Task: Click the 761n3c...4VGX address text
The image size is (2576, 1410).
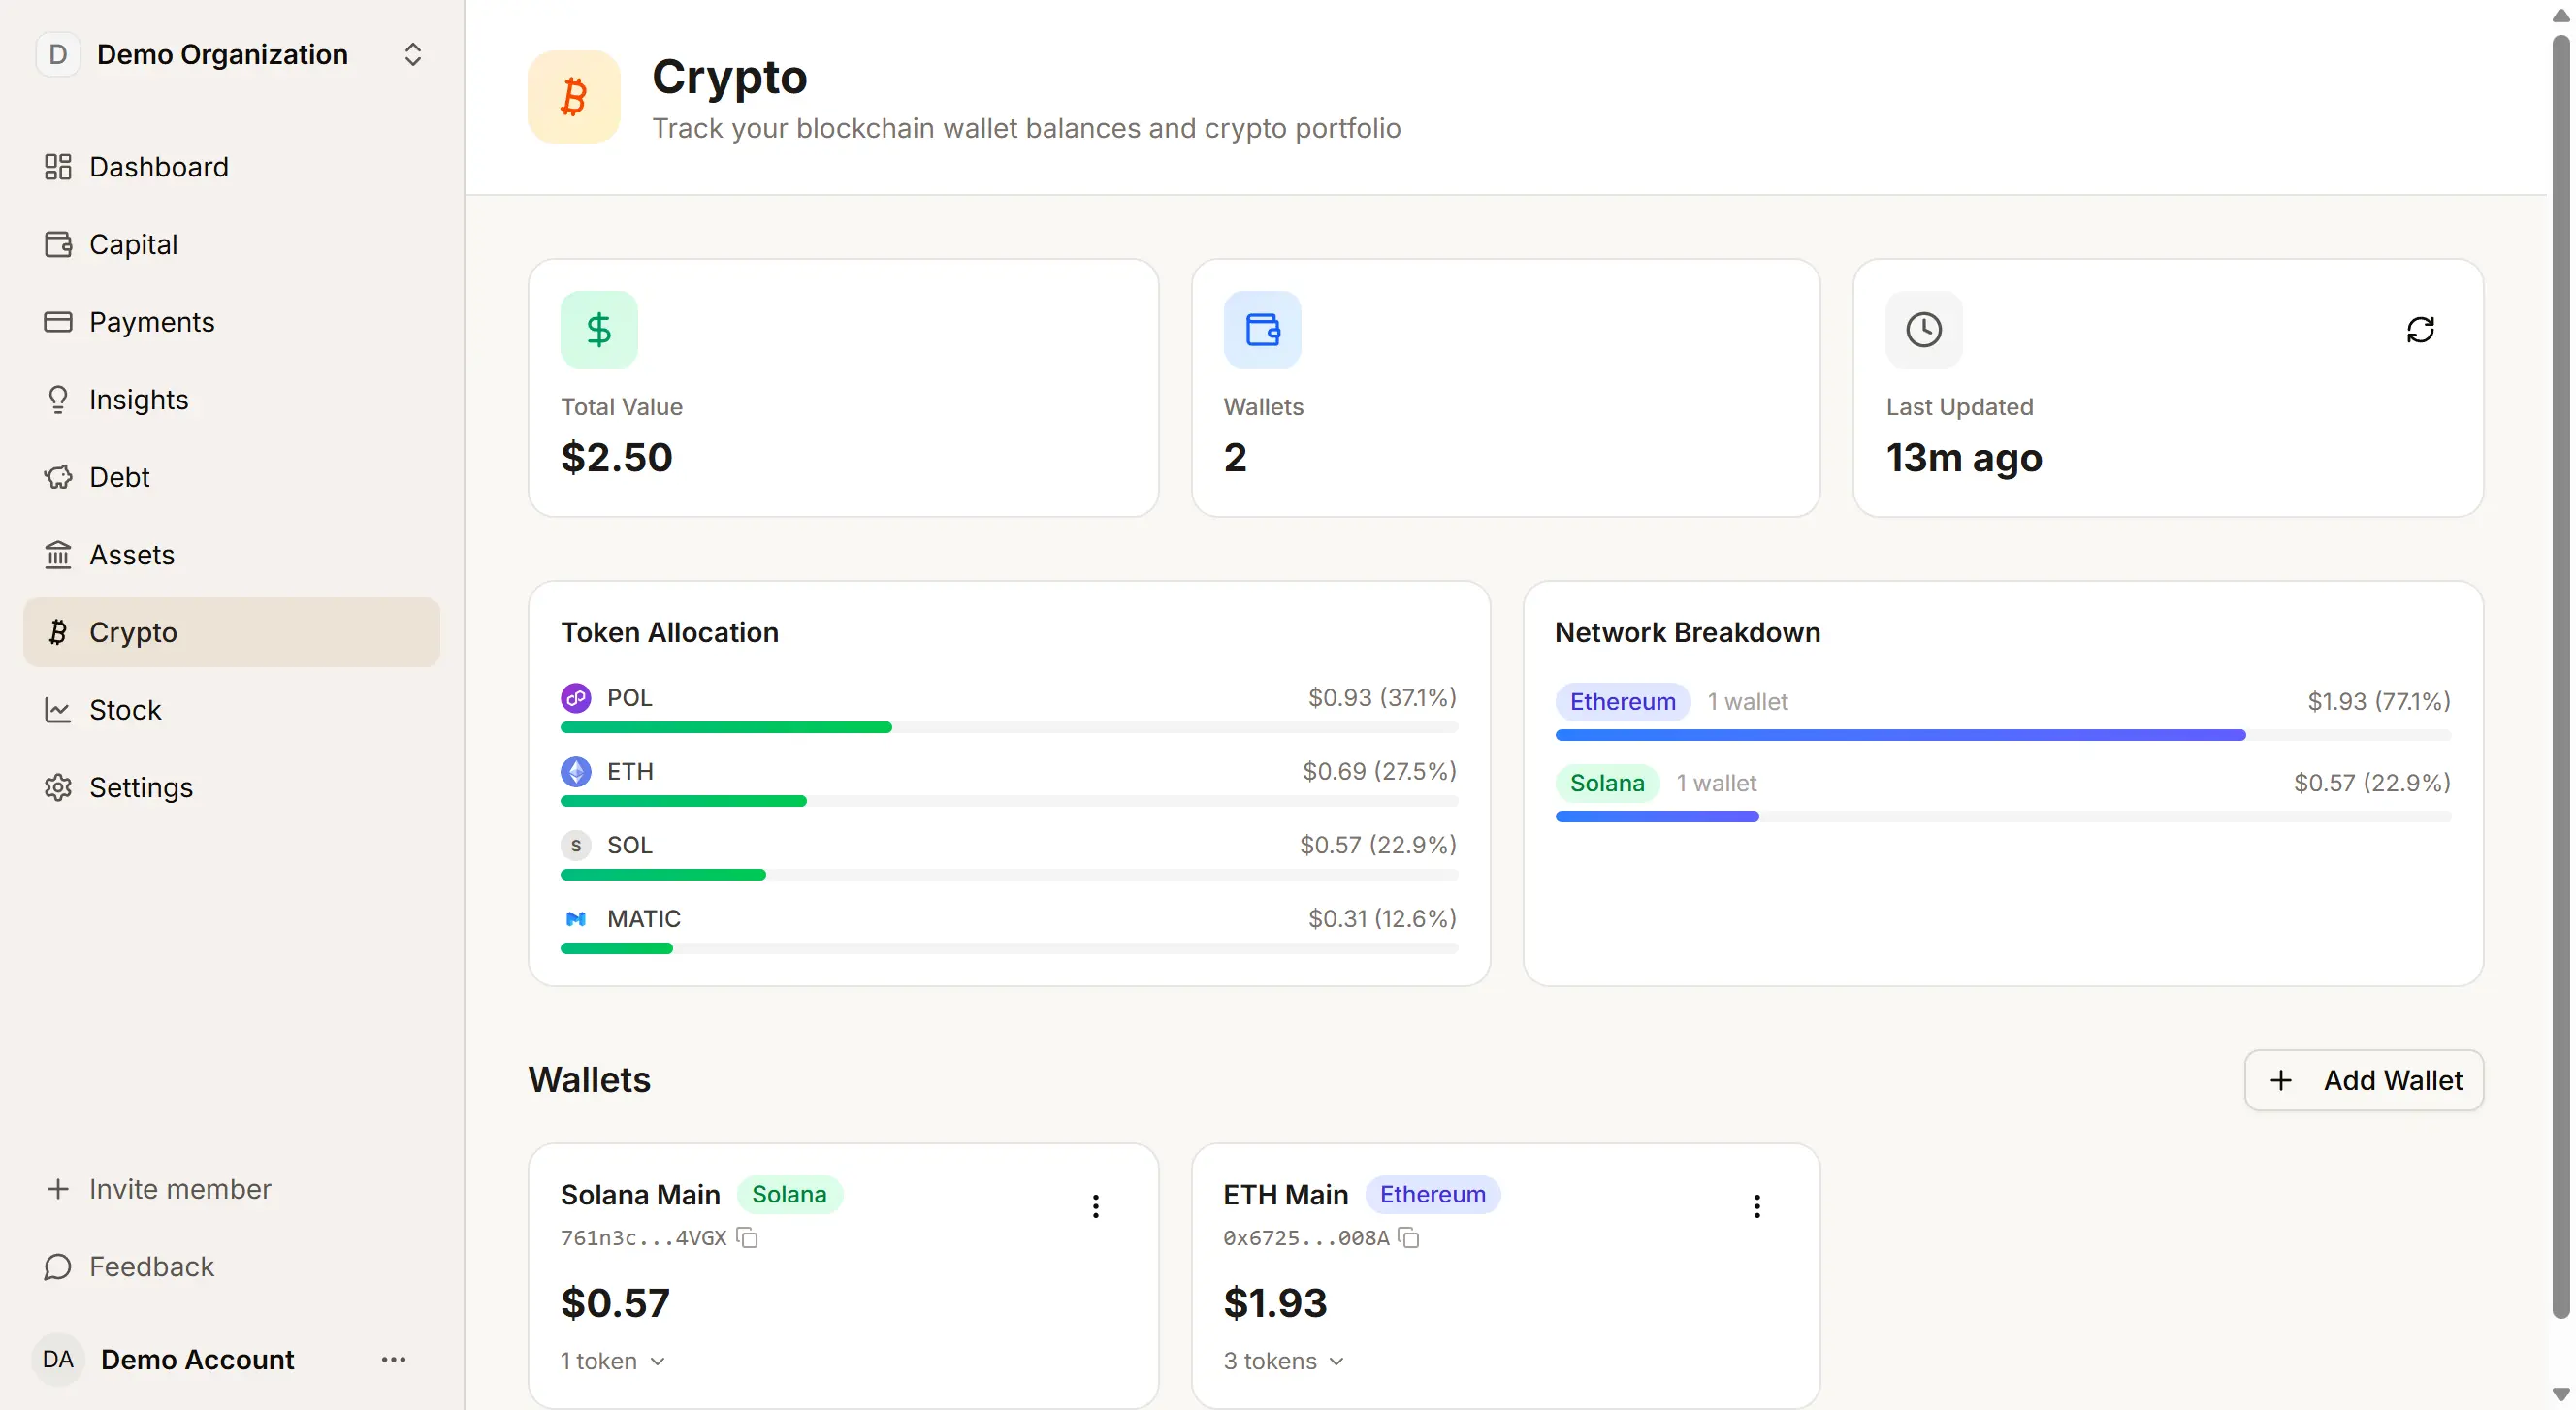Action: [644, 1238]
